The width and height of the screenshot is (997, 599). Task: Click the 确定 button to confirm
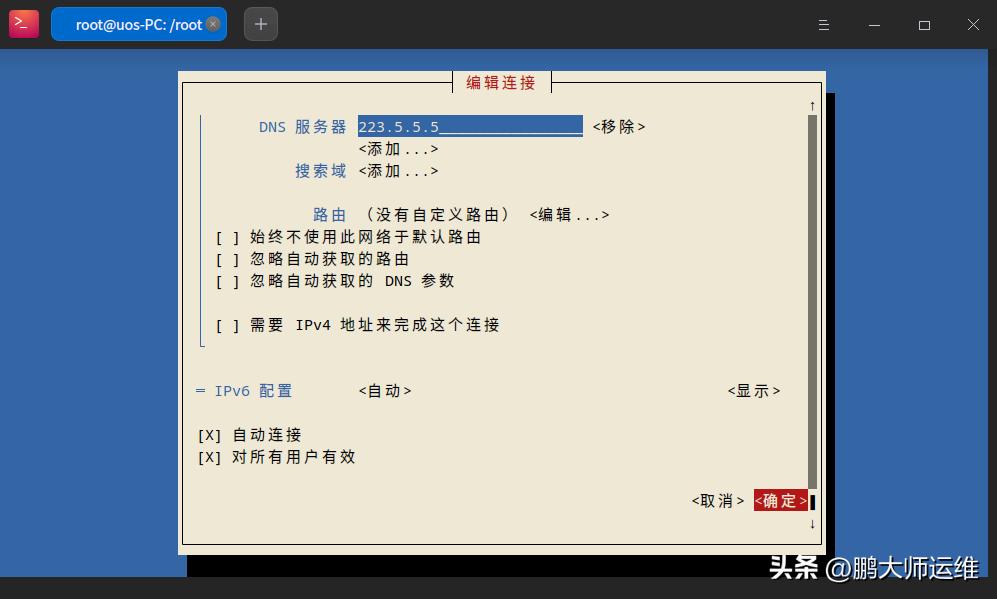point(781,500)
